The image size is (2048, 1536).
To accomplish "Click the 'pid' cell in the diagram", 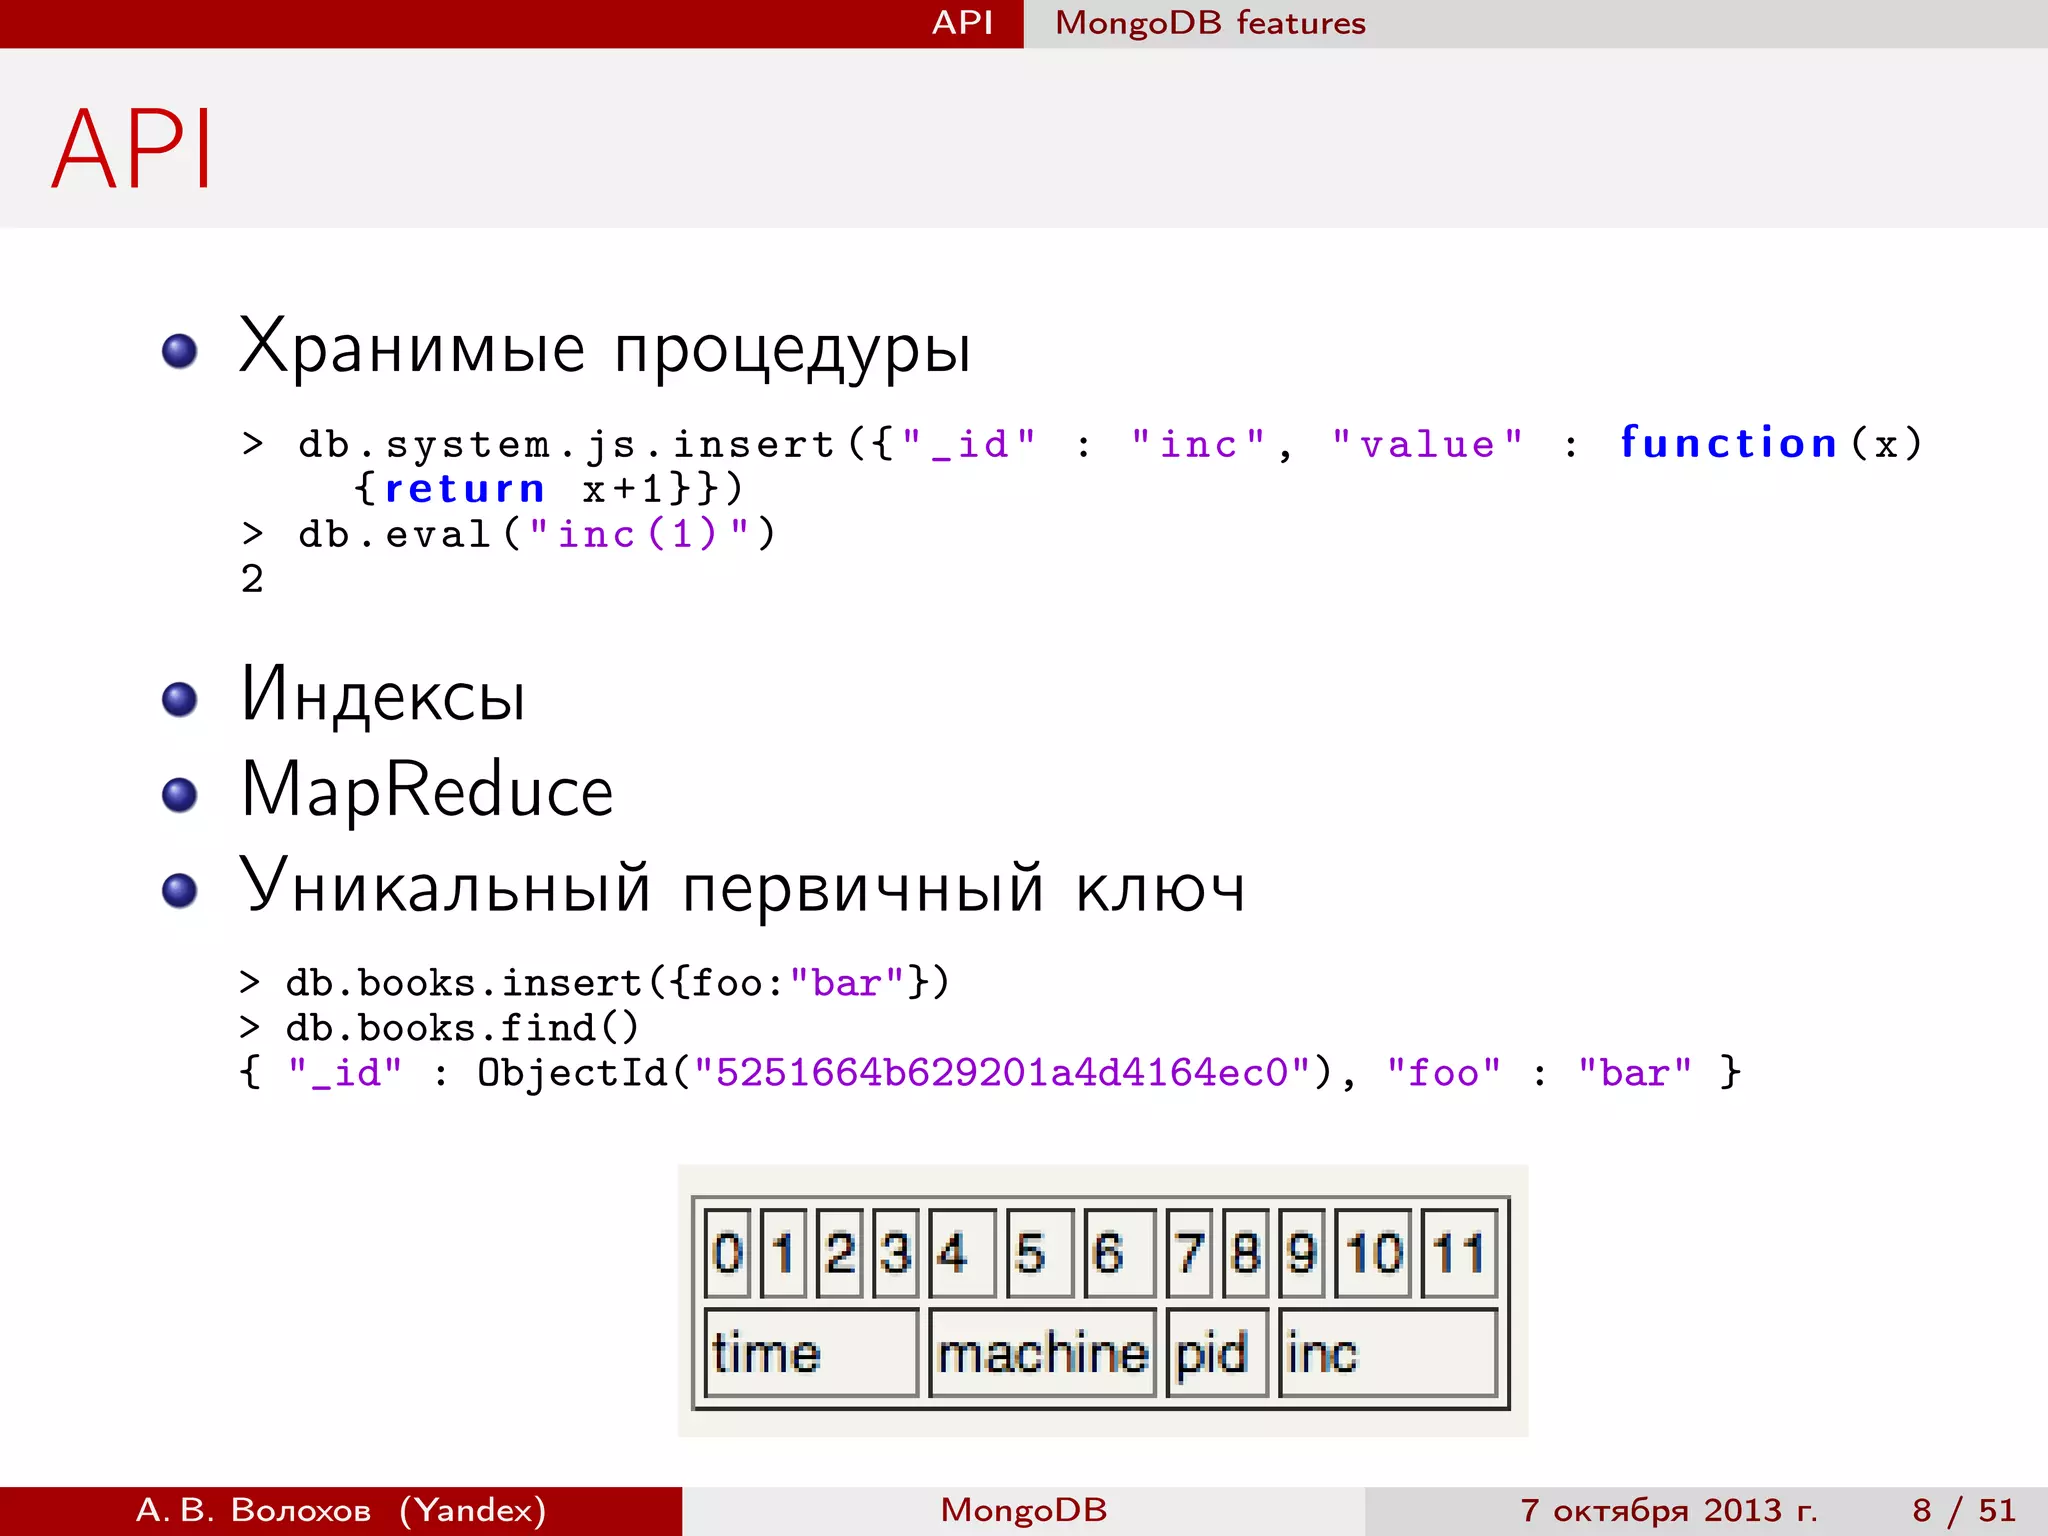I will [x=1217, y=1353].
